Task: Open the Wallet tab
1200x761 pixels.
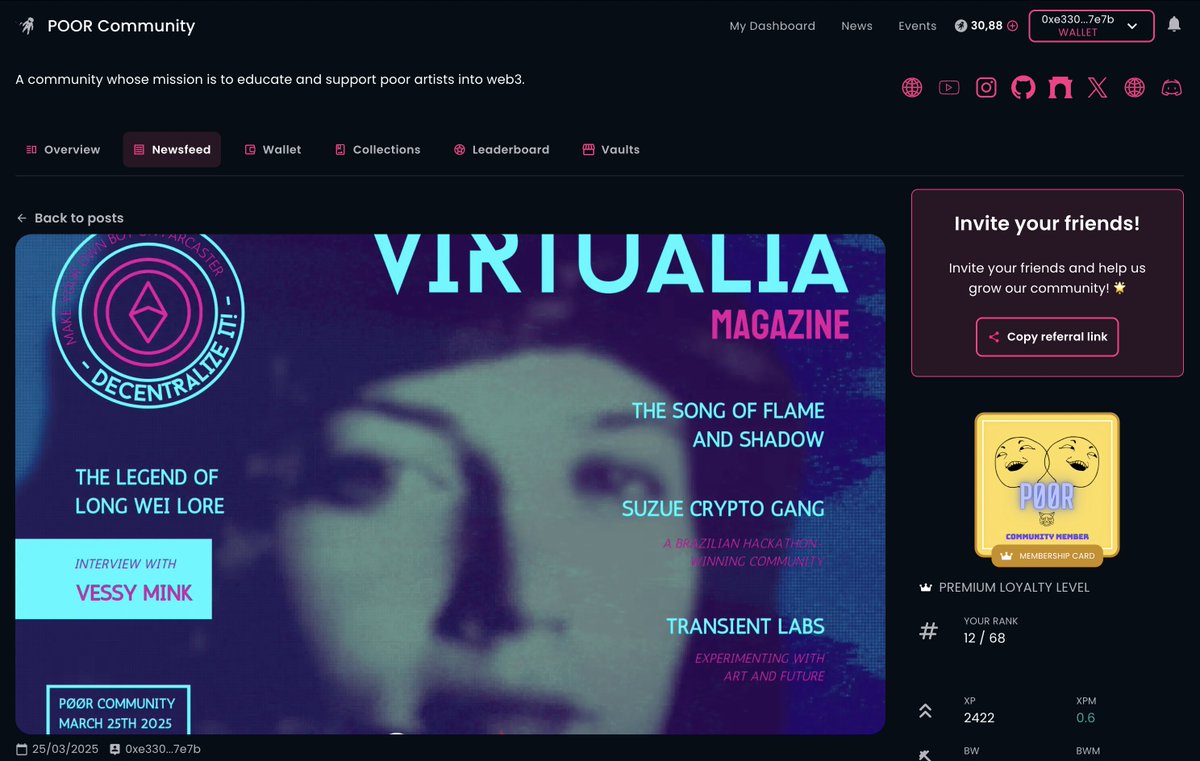Action: click(273, 149)
